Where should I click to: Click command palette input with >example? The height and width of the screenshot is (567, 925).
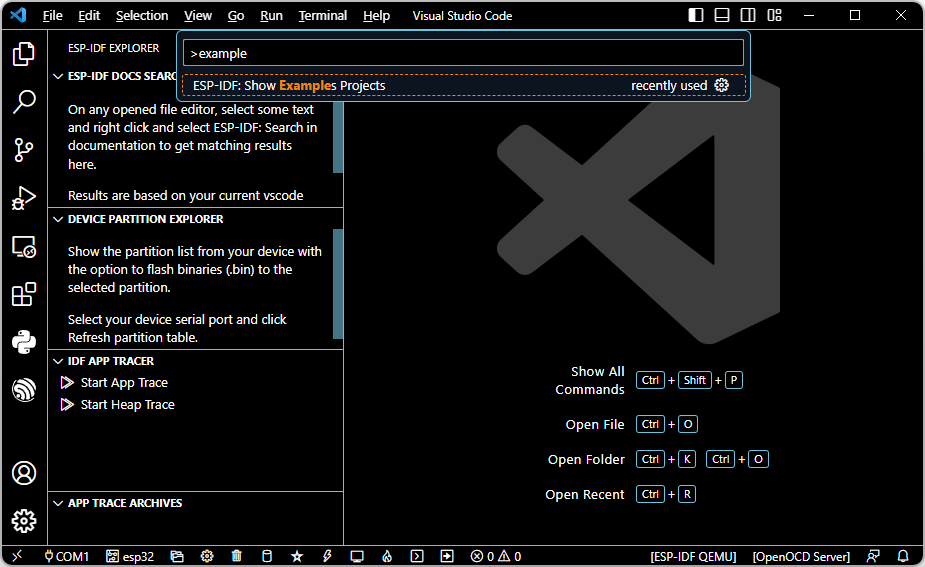point(463,53)
